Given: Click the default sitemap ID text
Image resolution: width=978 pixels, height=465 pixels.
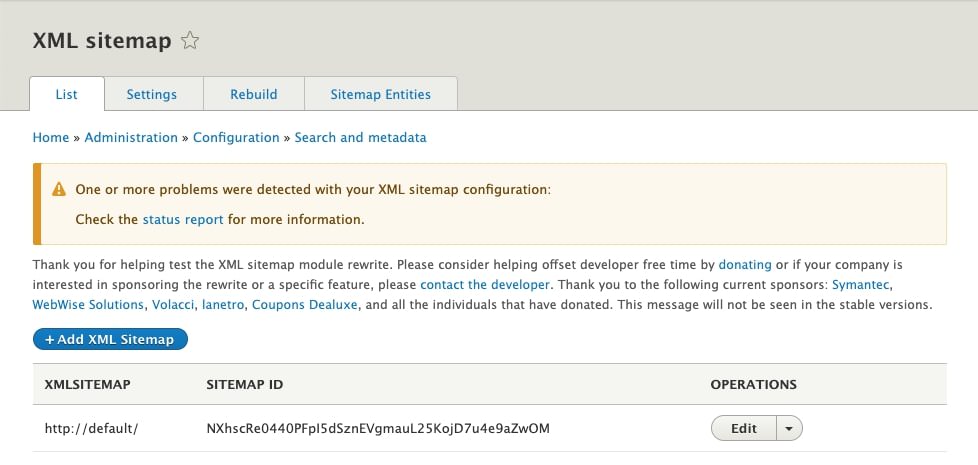Looking at the screenshot, I should tap(378, 429).
